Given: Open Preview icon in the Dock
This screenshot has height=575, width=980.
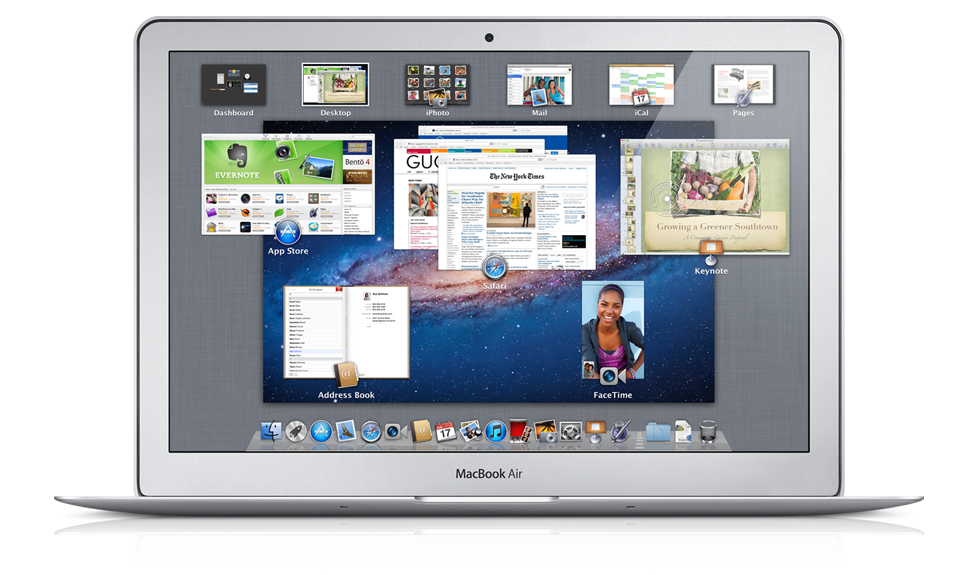Looking at the screenshot, I should tap(471, 431).
